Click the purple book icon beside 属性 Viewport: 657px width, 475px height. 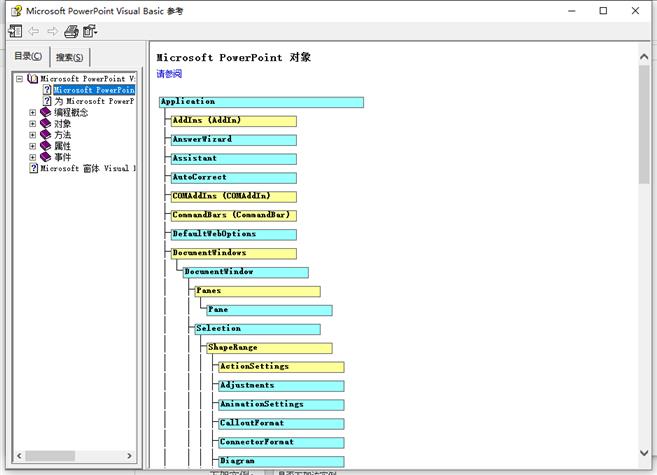pos(45,146)
